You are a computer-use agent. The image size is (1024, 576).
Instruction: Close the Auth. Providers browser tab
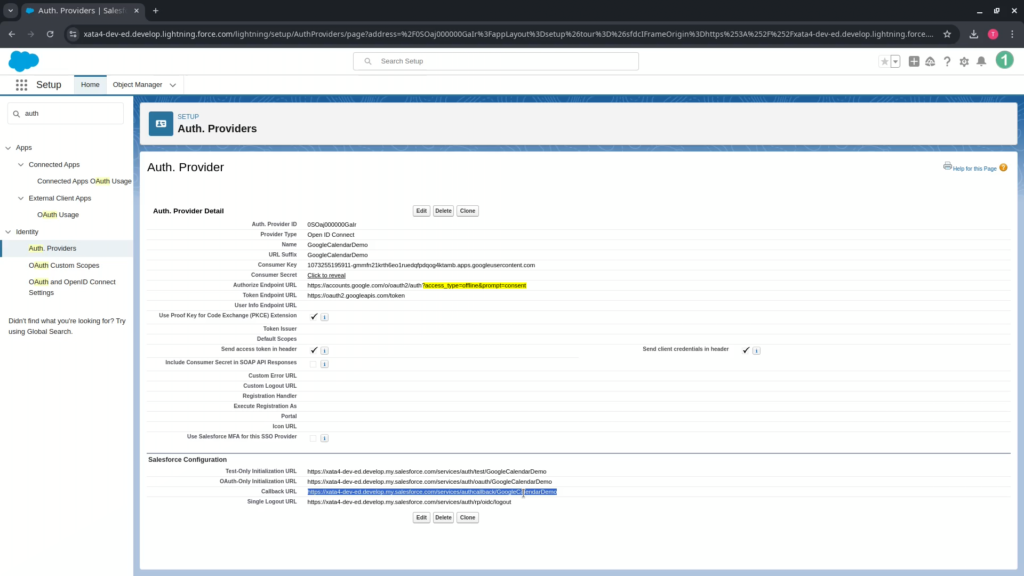136,10
